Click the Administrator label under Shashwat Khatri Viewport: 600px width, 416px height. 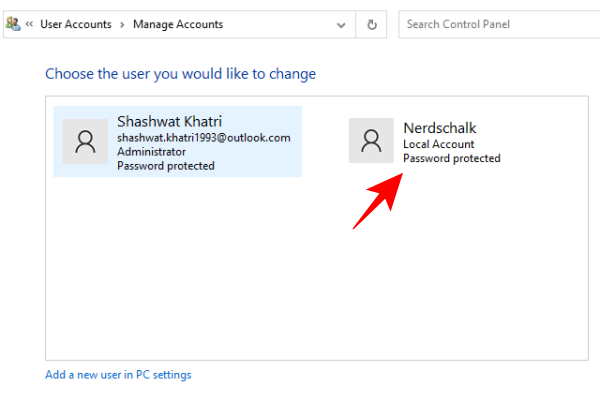pos(151,152)
